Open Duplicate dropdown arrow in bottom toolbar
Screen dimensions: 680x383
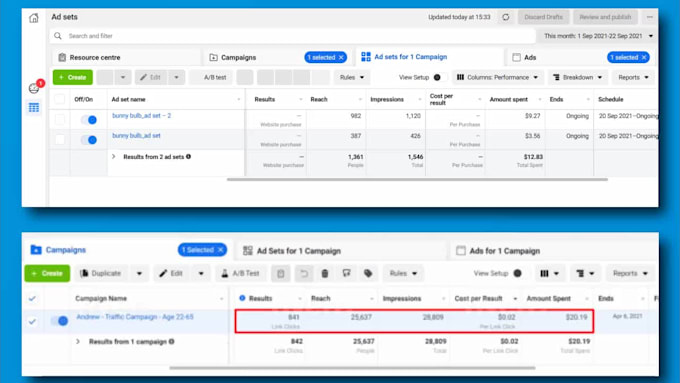pyautogui.click(x=139, y=274)
